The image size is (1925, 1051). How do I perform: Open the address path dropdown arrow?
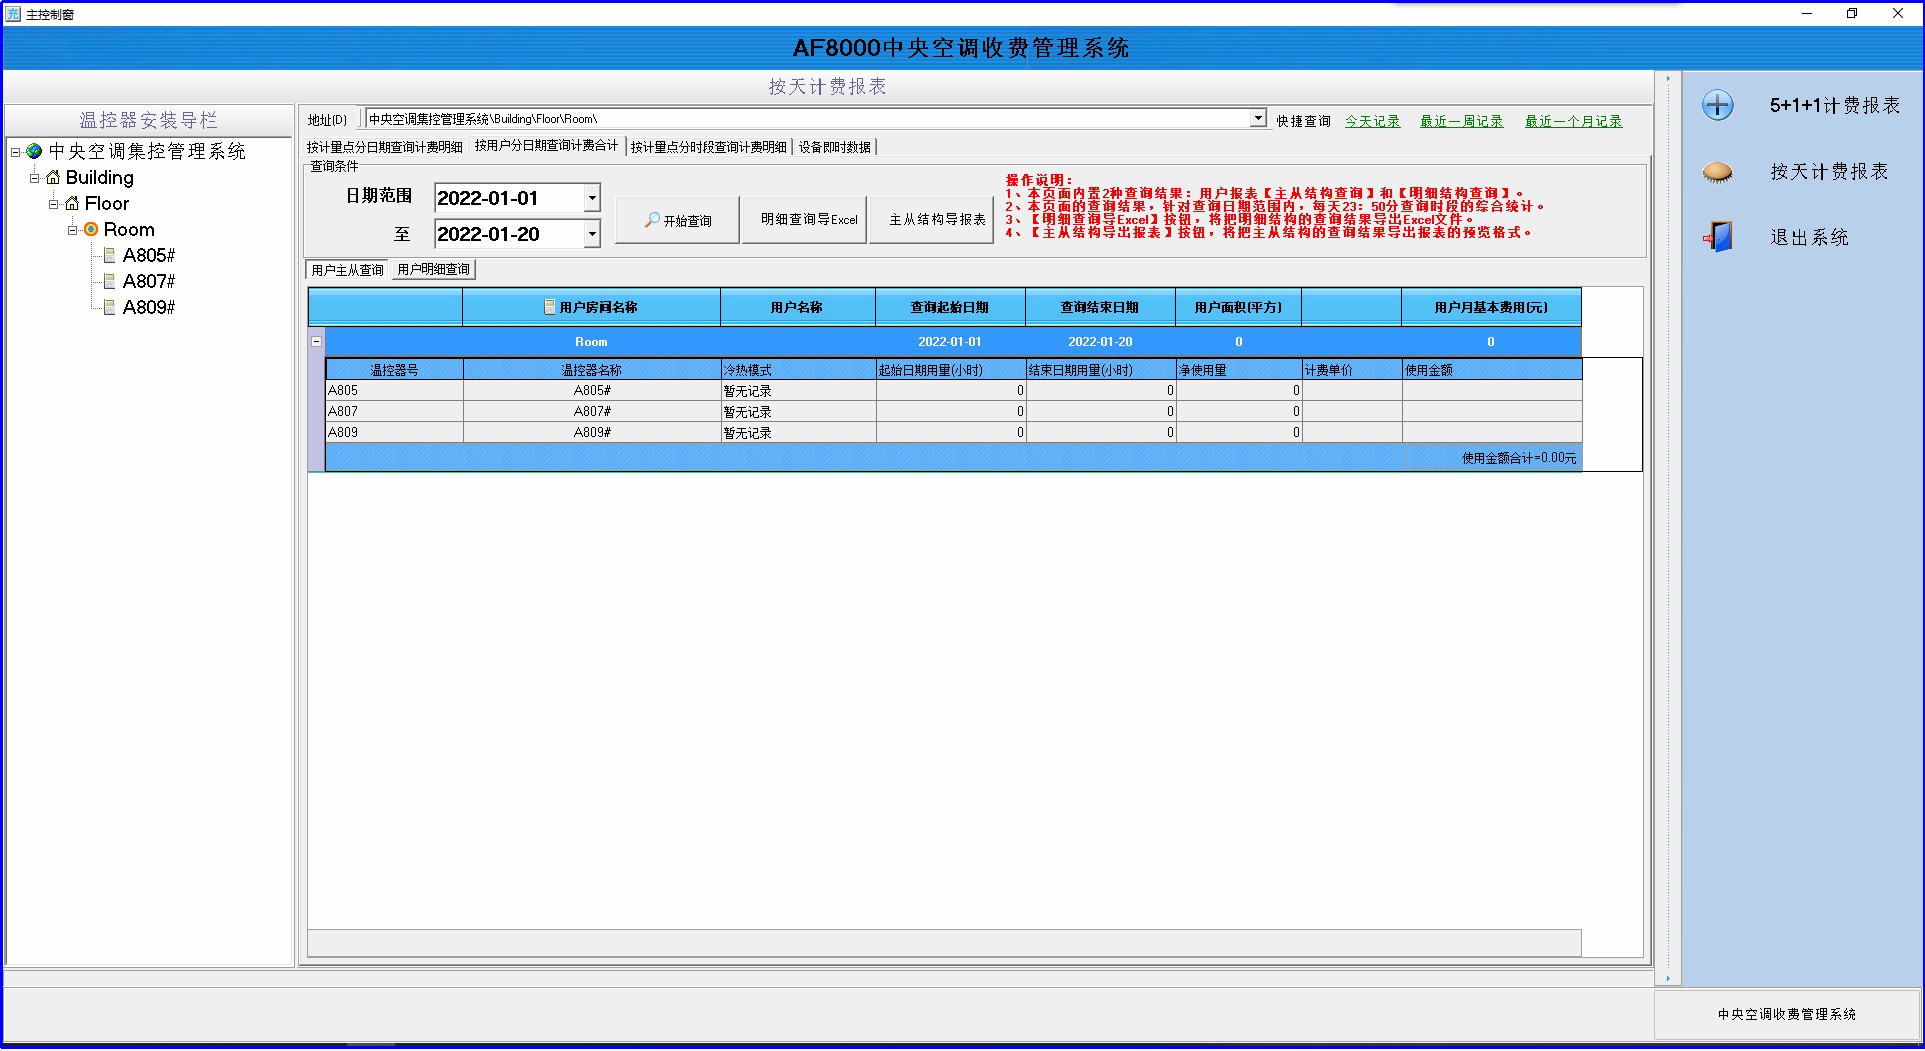point(1258,118)
